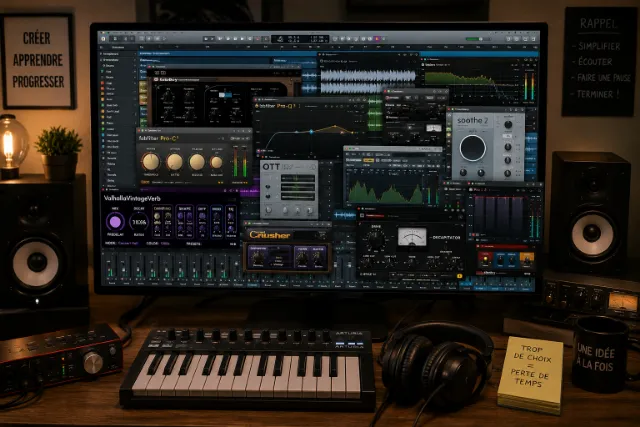Click the orange highlighted button in the center analyzer plugin
This screenshot has height=427, width=640.
point(368,160)
